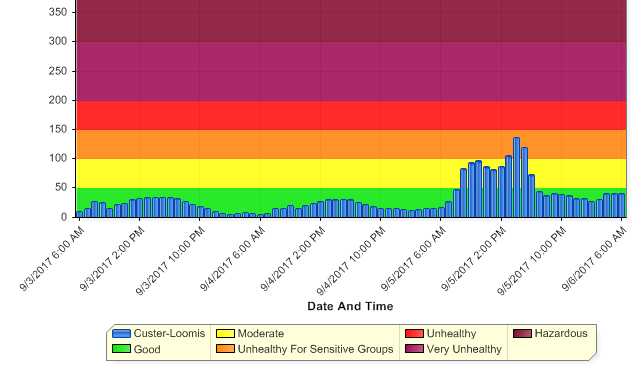Click the 9/4/2017 2:00 PM axis label
The width and height of the screenshot is (636, 370).
293,258
